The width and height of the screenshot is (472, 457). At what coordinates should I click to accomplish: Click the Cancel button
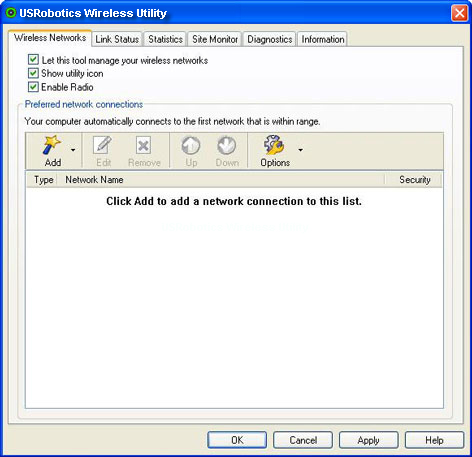click(x=303, y=440)
